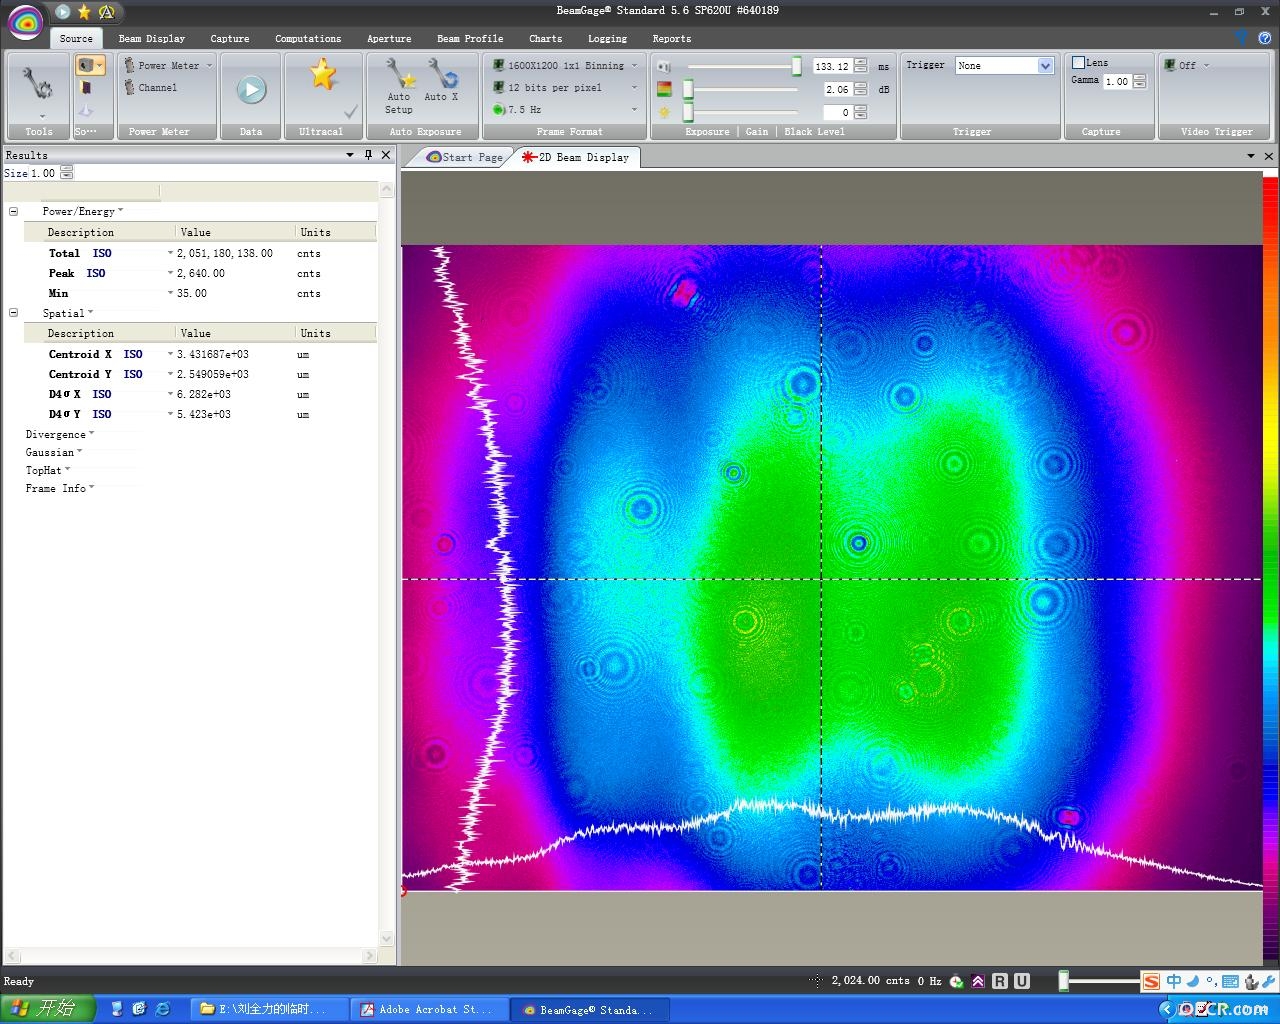Expand the TopHat results group
The height and width of the screenshot is (1024, 1280).
47,470
